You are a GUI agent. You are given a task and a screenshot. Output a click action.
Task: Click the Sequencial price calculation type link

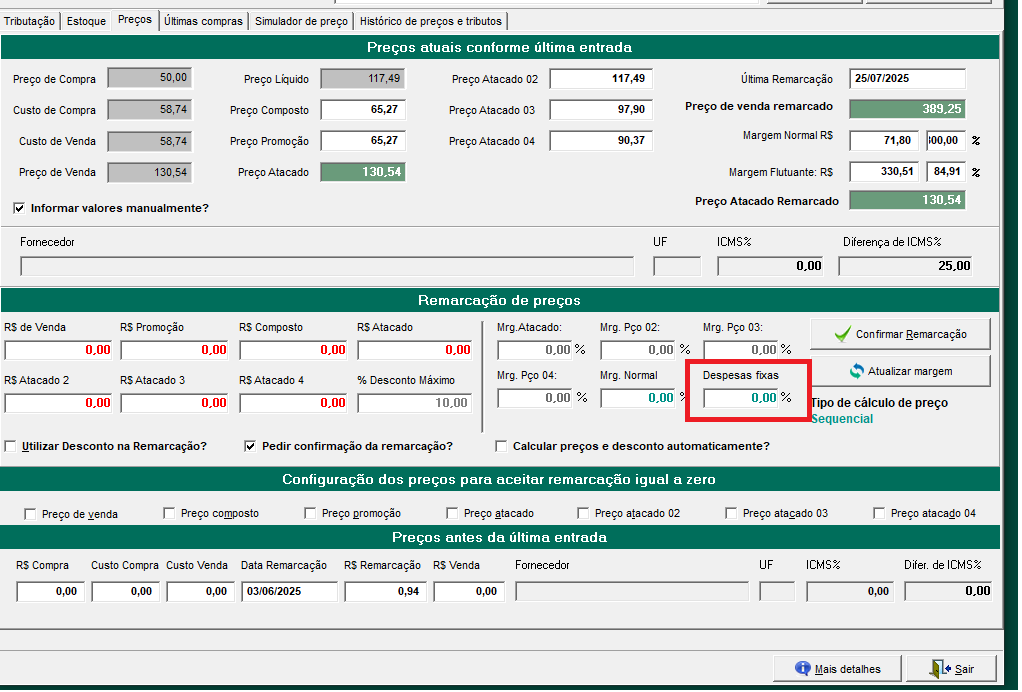pos(841,419)
